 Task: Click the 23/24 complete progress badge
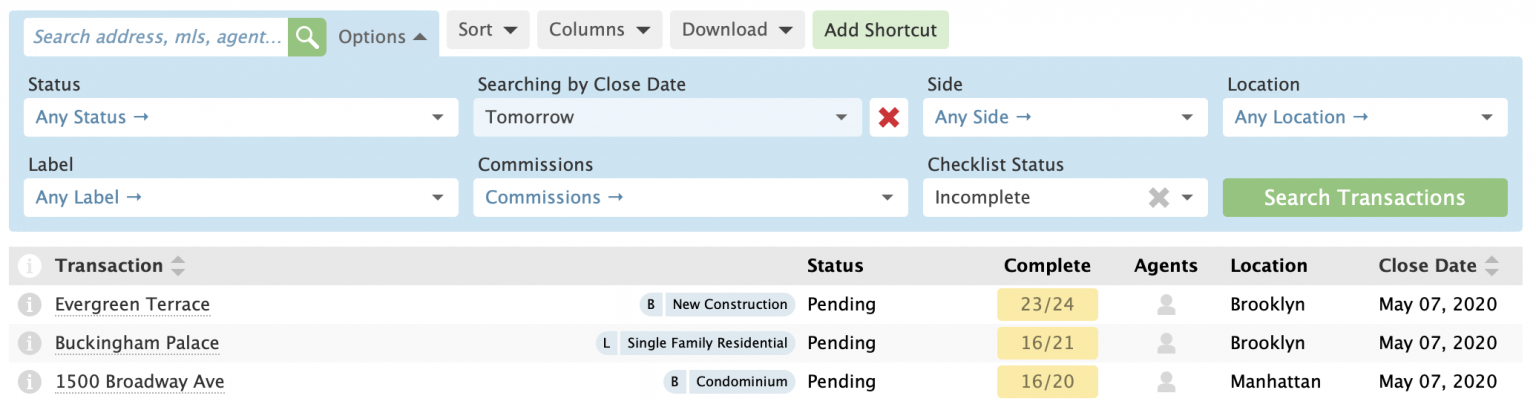pyautogui.click(x=1047, y=304)
